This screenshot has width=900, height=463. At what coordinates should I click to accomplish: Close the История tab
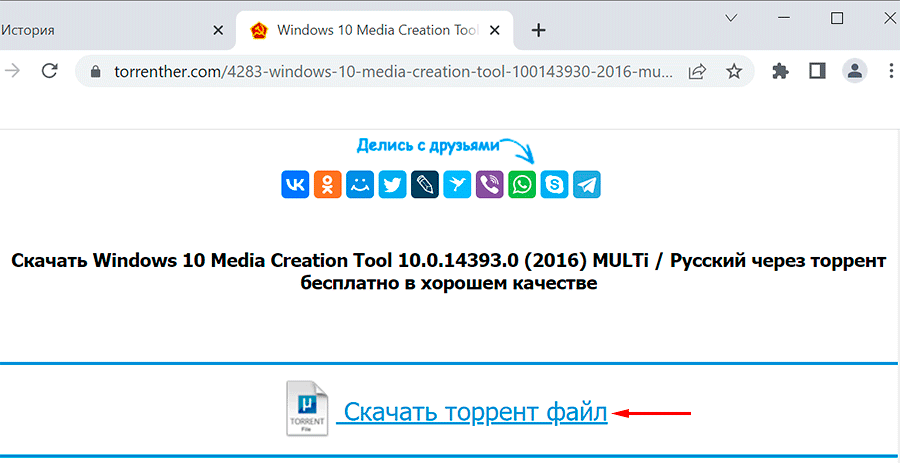(x=218, y=30)
